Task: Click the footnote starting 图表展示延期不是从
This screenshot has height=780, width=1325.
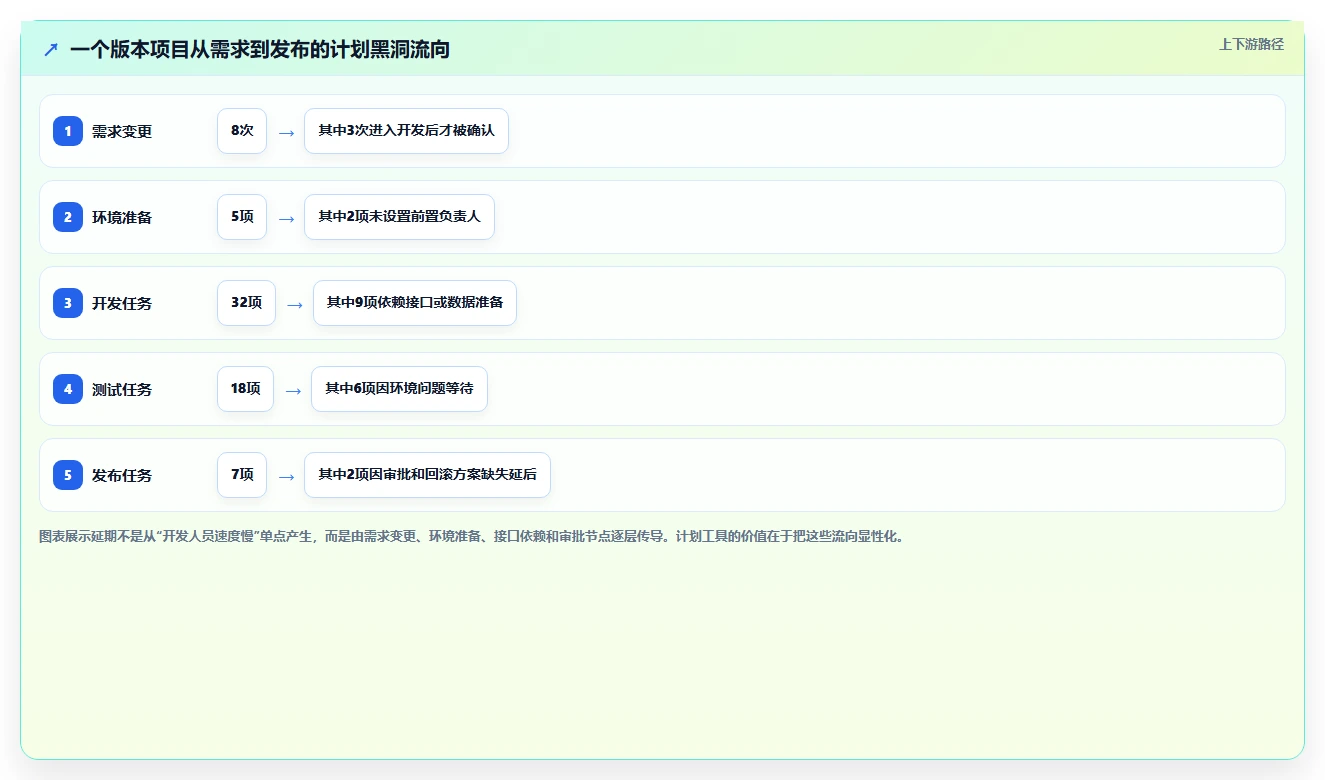Action: [471, 536]
